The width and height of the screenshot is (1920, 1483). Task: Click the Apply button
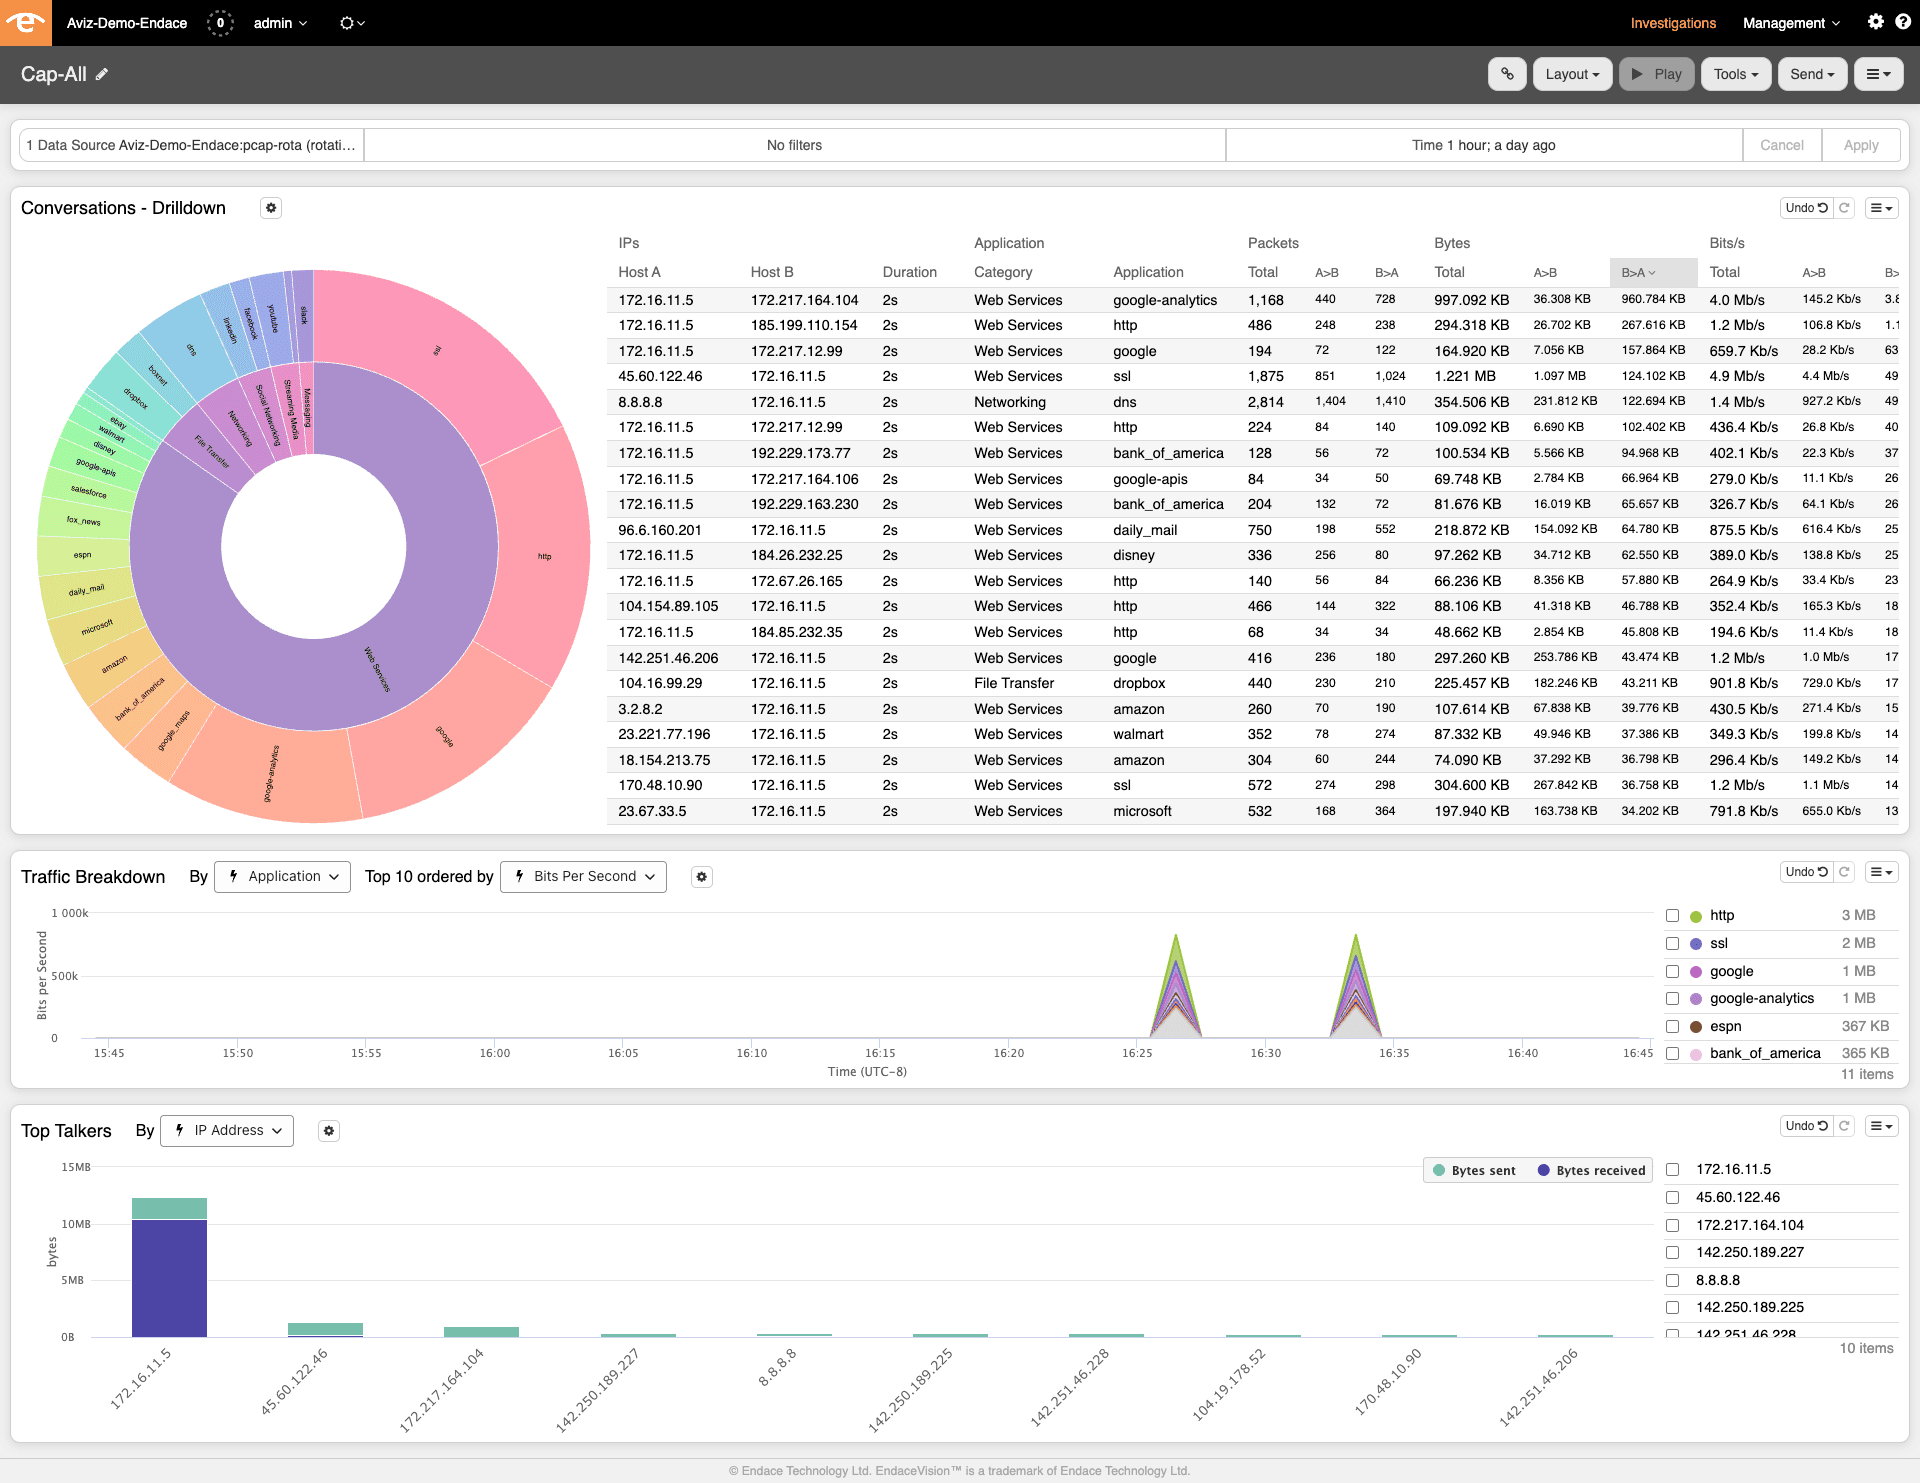(1860, 145)
